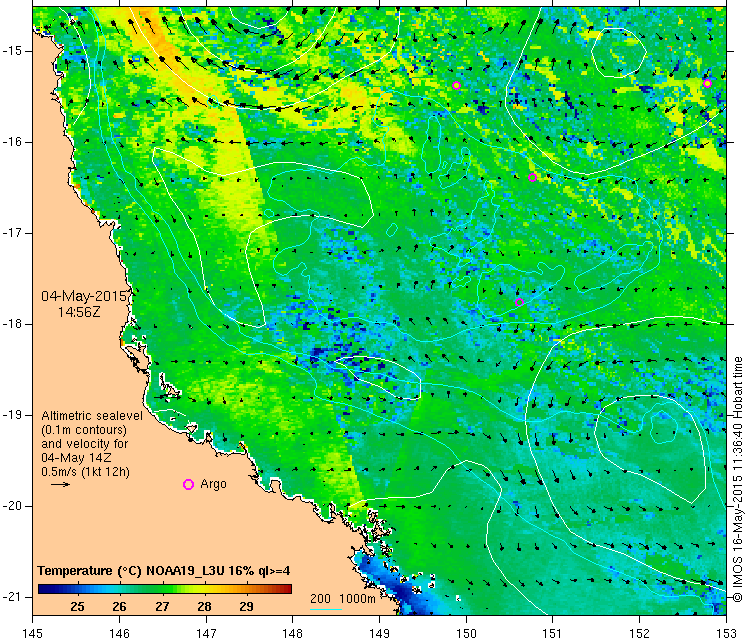Click the 'Altimetric sealevel' caption line

[x=92, y=416]
